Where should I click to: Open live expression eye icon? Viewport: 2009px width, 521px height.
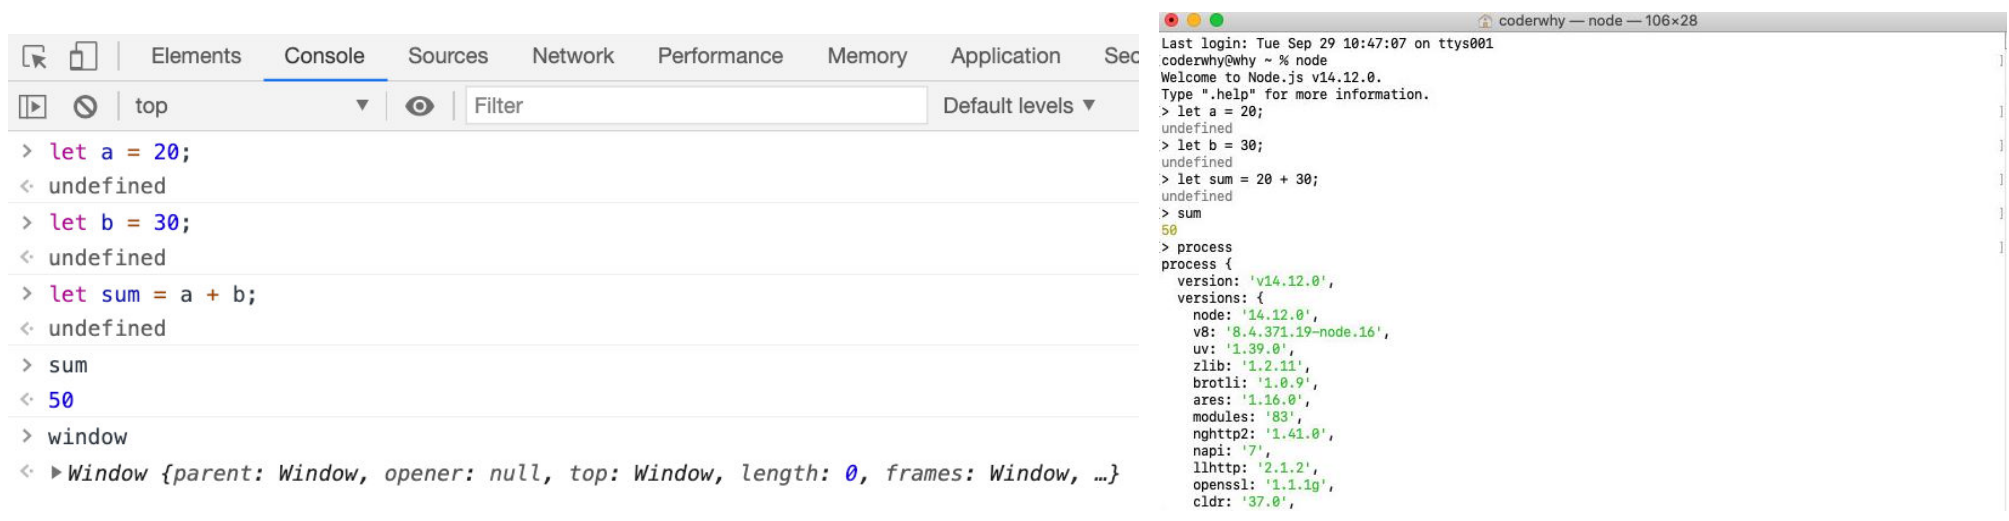tap(420, 106)
